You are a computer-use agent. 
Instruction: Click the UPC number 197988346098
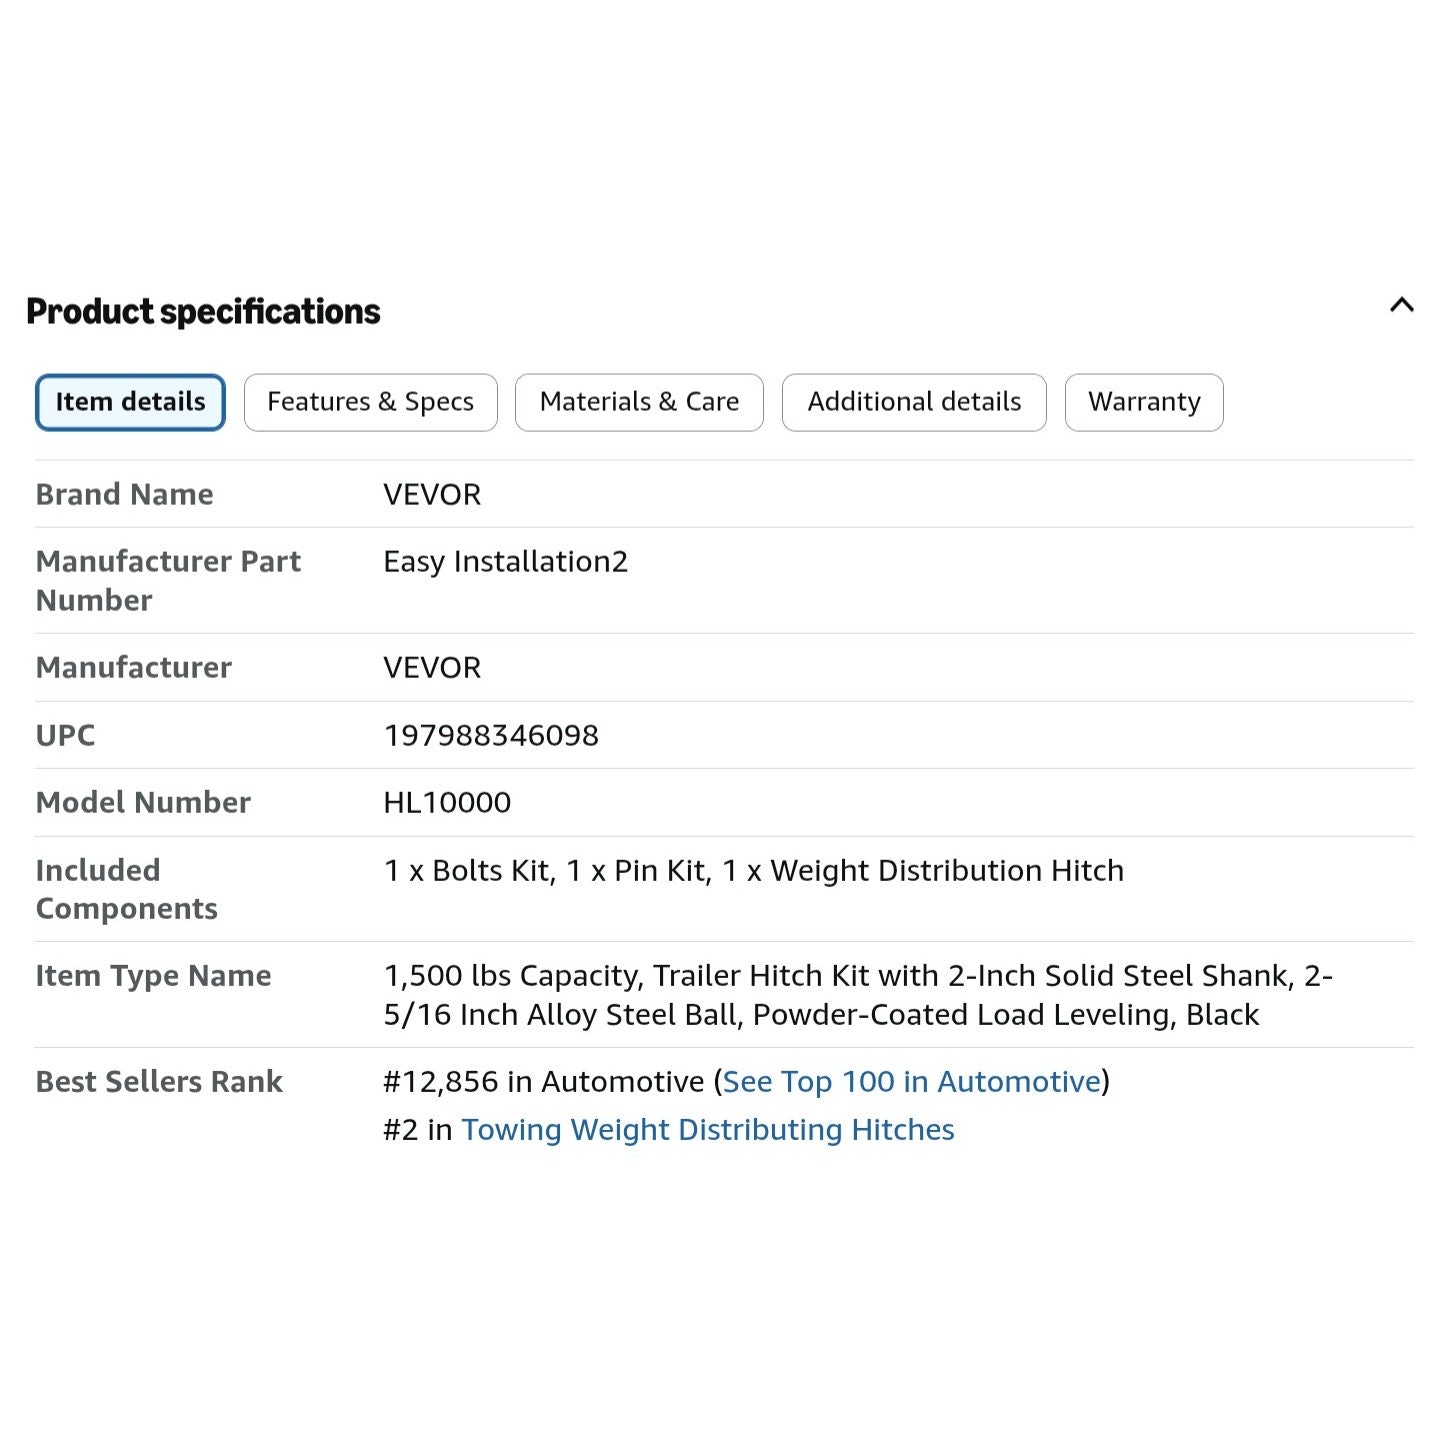point(491,735)
